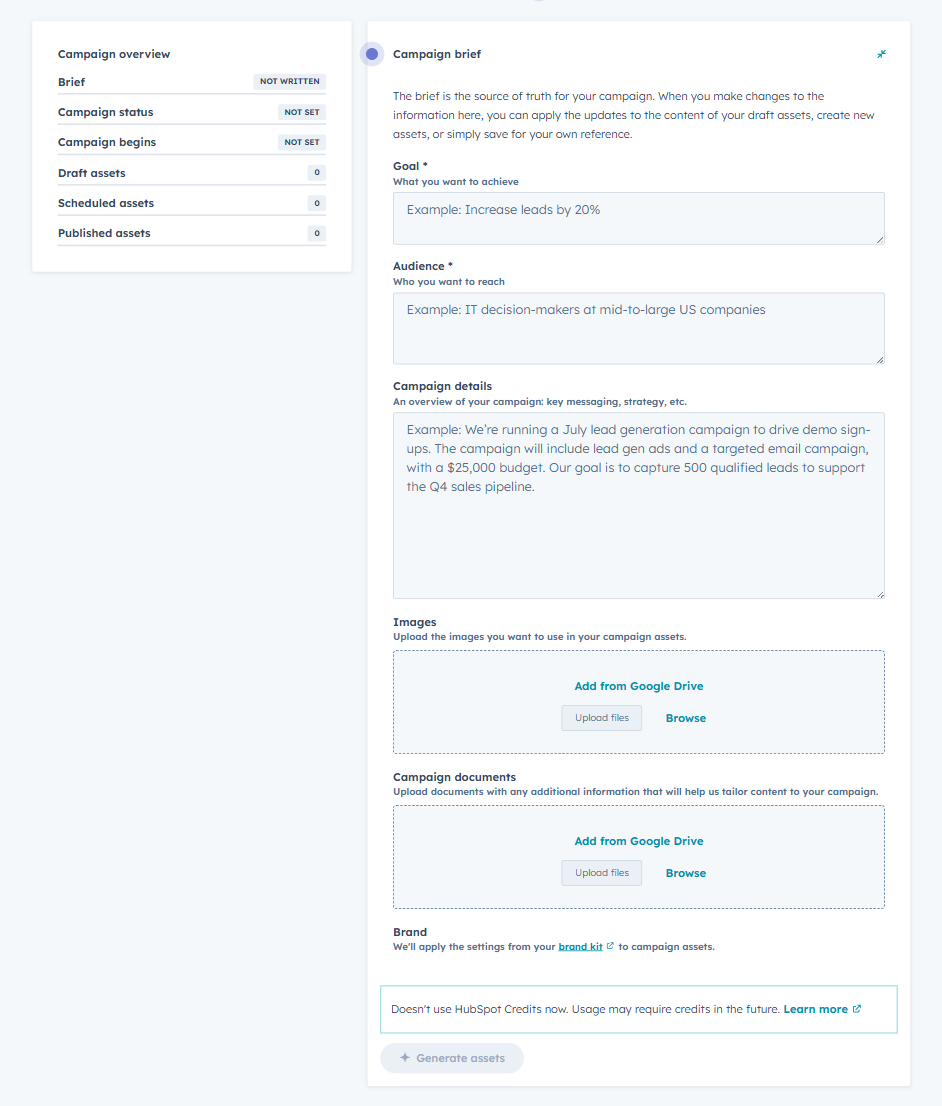
Task: Click Upload files under Images
Action: (601, 717)
